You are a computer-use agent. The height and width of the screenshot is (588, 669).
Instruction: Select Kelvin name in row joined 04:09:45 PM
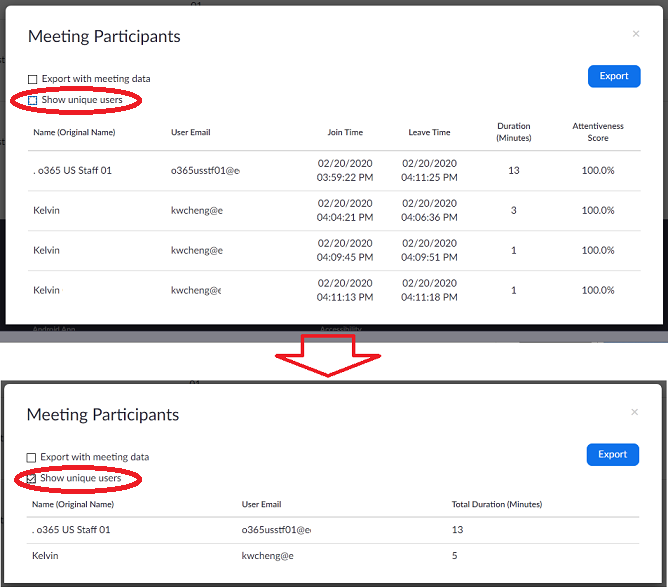coord(46,250)
